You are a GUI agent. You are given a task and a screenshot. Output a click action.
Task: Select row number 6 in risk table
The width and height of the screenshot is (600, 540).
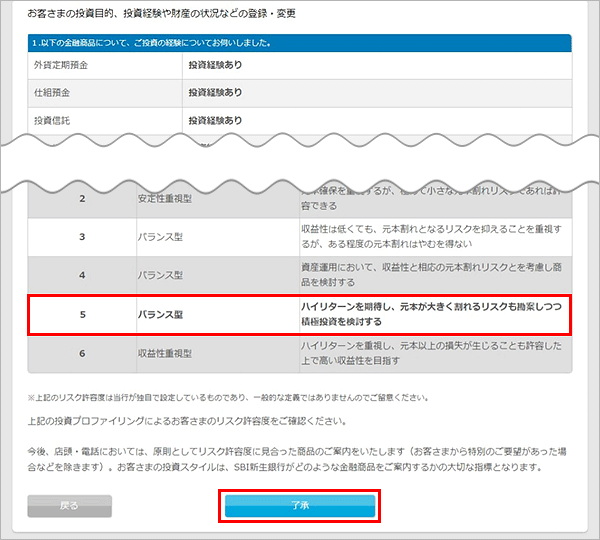(x=82, y=354)
